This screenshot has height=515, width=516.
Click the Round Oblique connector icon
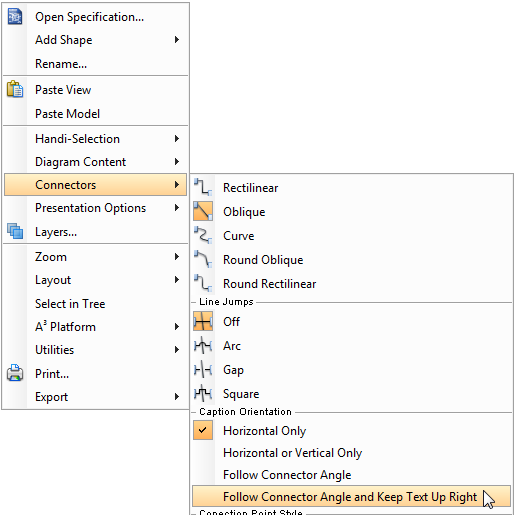203,259
